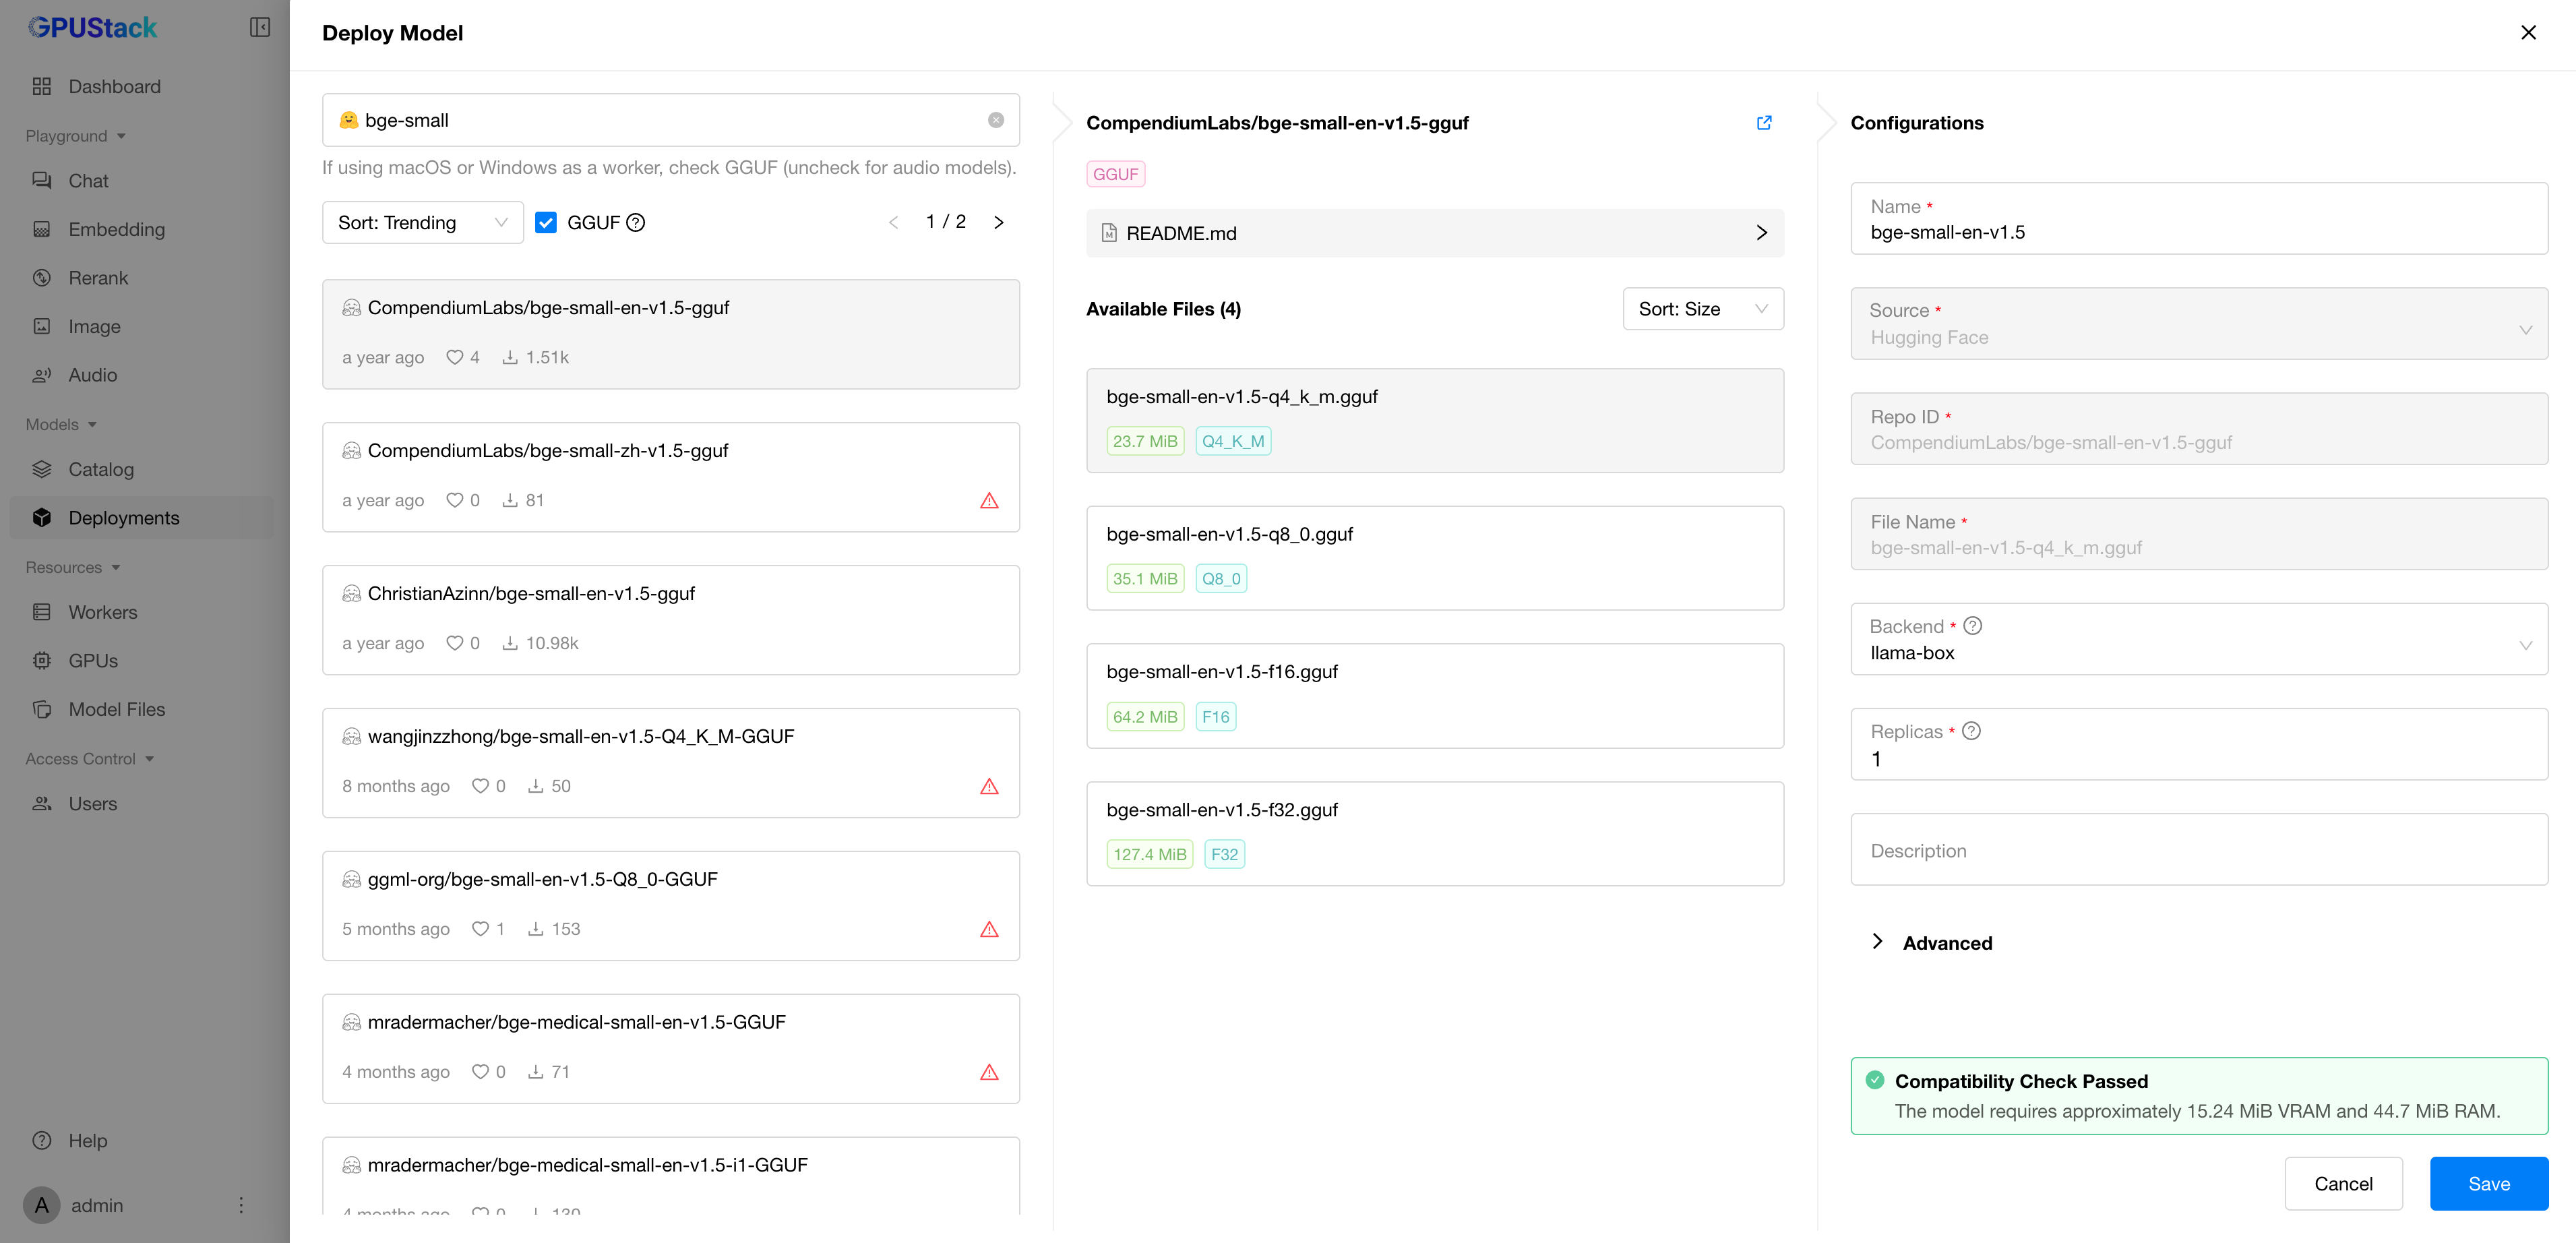Click the Replicas help icon

click(1971, 731)
